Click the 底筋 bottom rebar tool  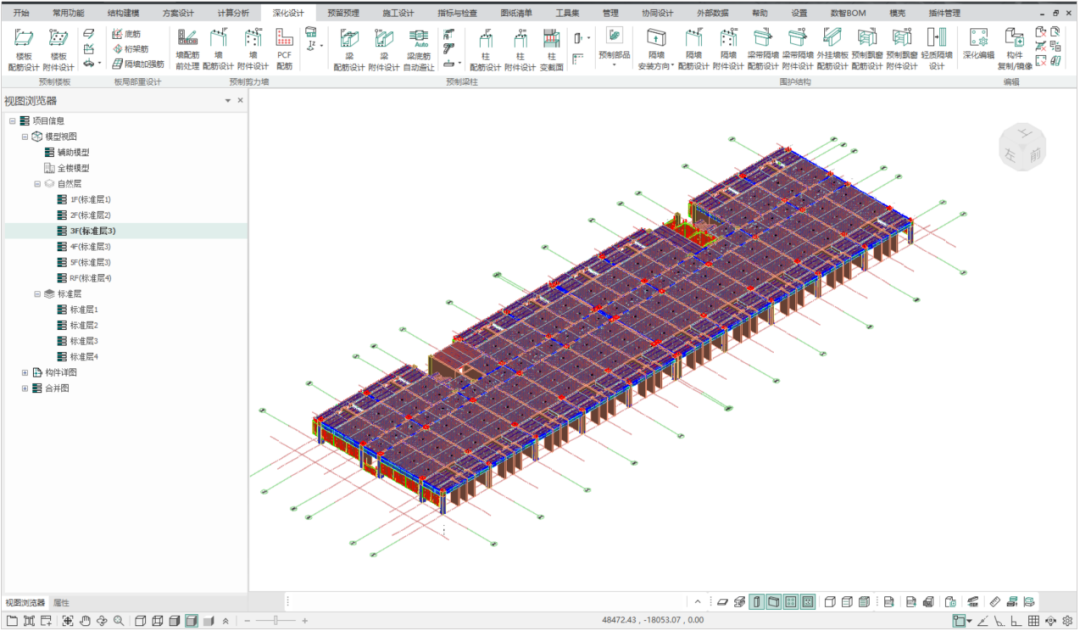pos(127,34)
